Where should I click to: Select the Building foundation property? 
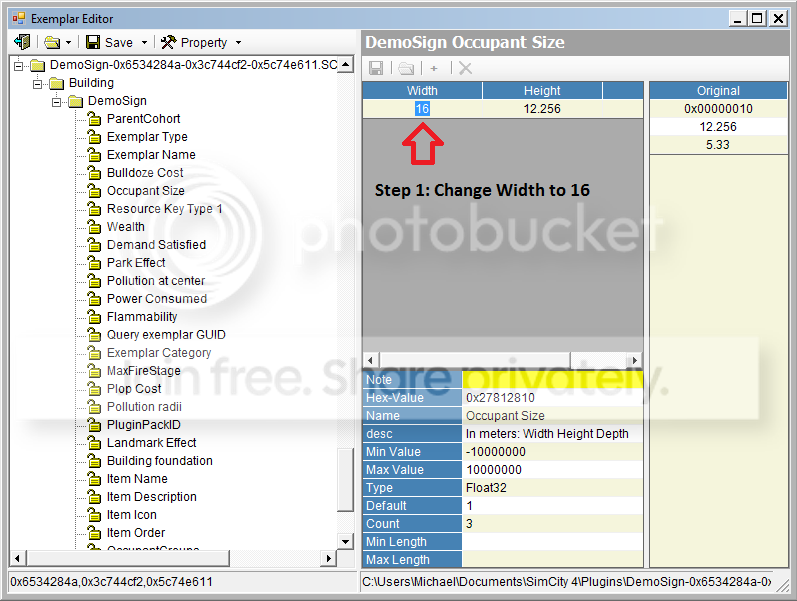point(160,461)
